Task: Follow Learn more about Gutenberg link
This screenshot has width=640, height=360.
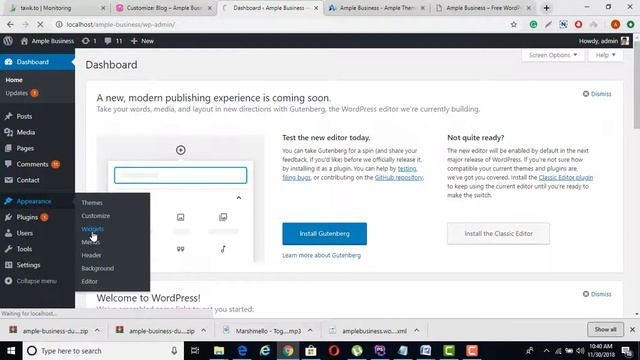Action: tap(322, 255)
